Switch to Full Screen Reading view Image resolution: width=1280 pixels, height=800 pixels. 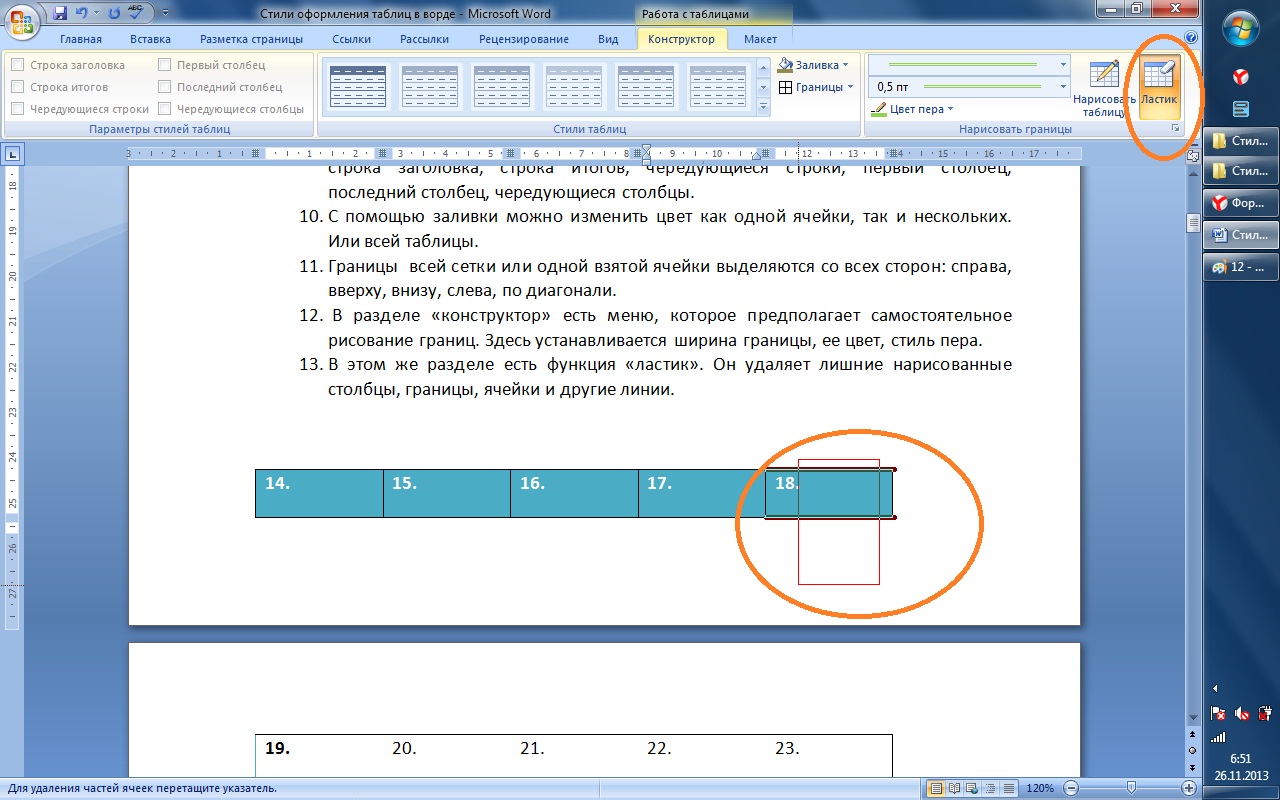coord(953,788)
